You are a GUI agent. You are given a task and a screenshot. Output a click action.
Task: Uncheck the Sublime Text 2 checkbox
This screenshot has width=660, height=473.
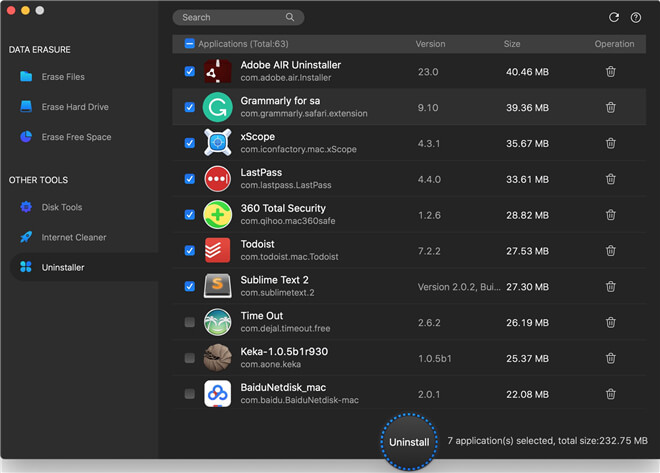coord(189,286)
